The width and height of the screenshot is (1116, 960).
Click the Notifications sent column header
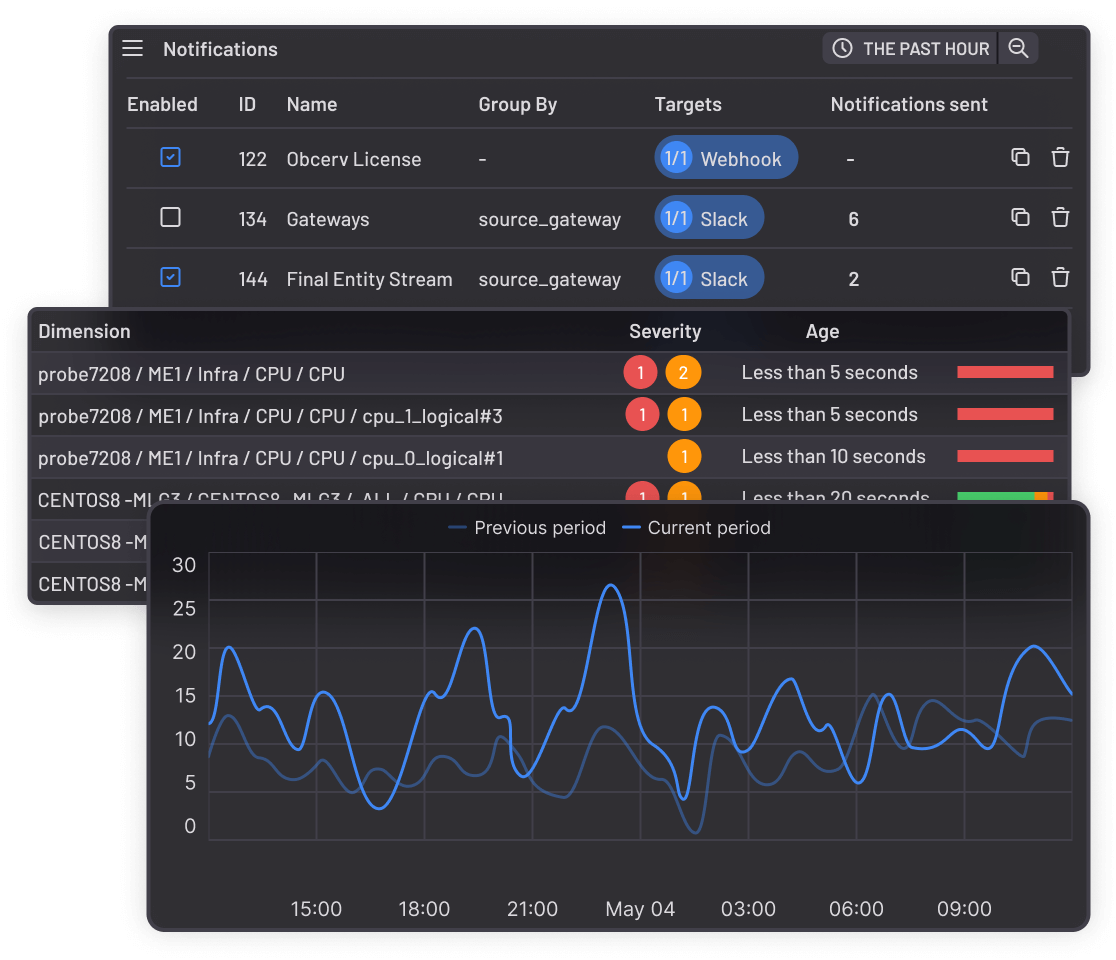coord(908,104)
